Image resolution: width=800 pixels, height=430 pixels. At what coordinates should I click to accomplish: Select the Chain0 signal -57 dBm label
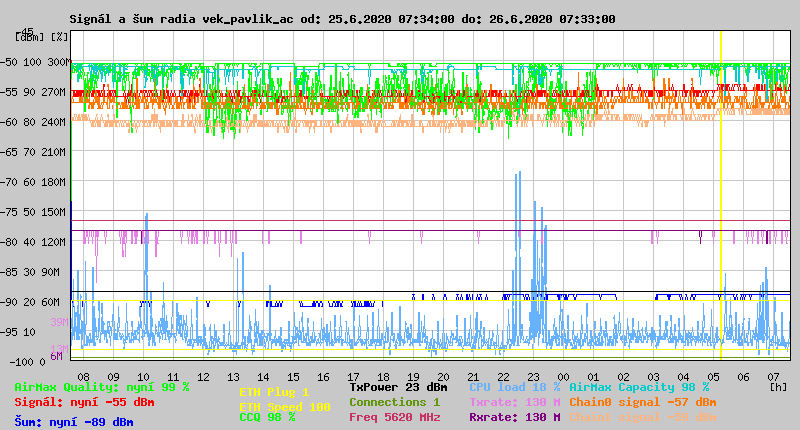[x=642, y=402]
